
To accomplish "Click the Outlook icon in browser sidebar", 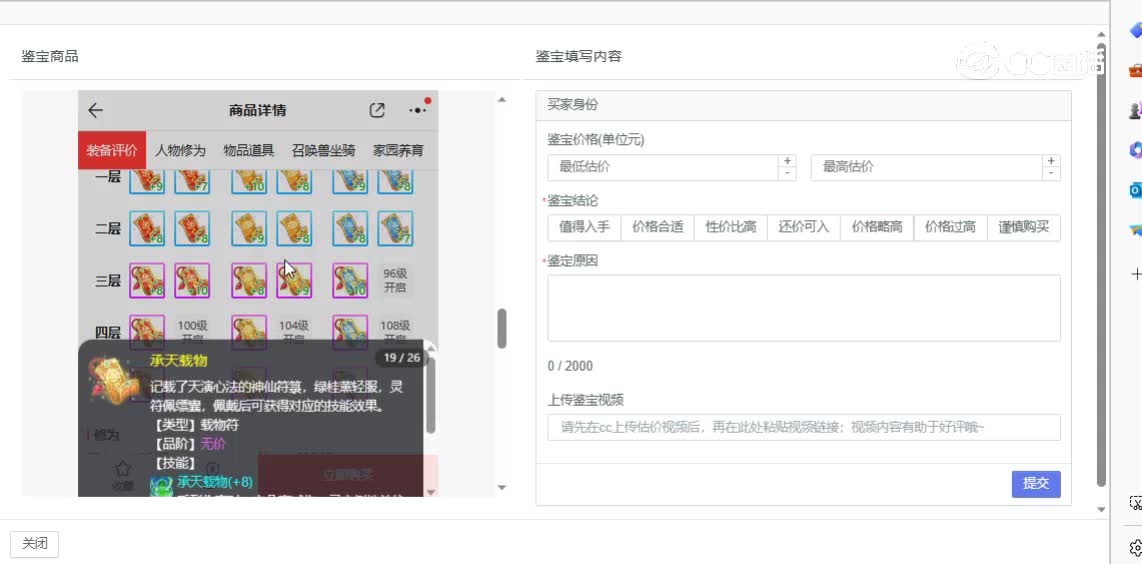I will [x=1136, y=189].
